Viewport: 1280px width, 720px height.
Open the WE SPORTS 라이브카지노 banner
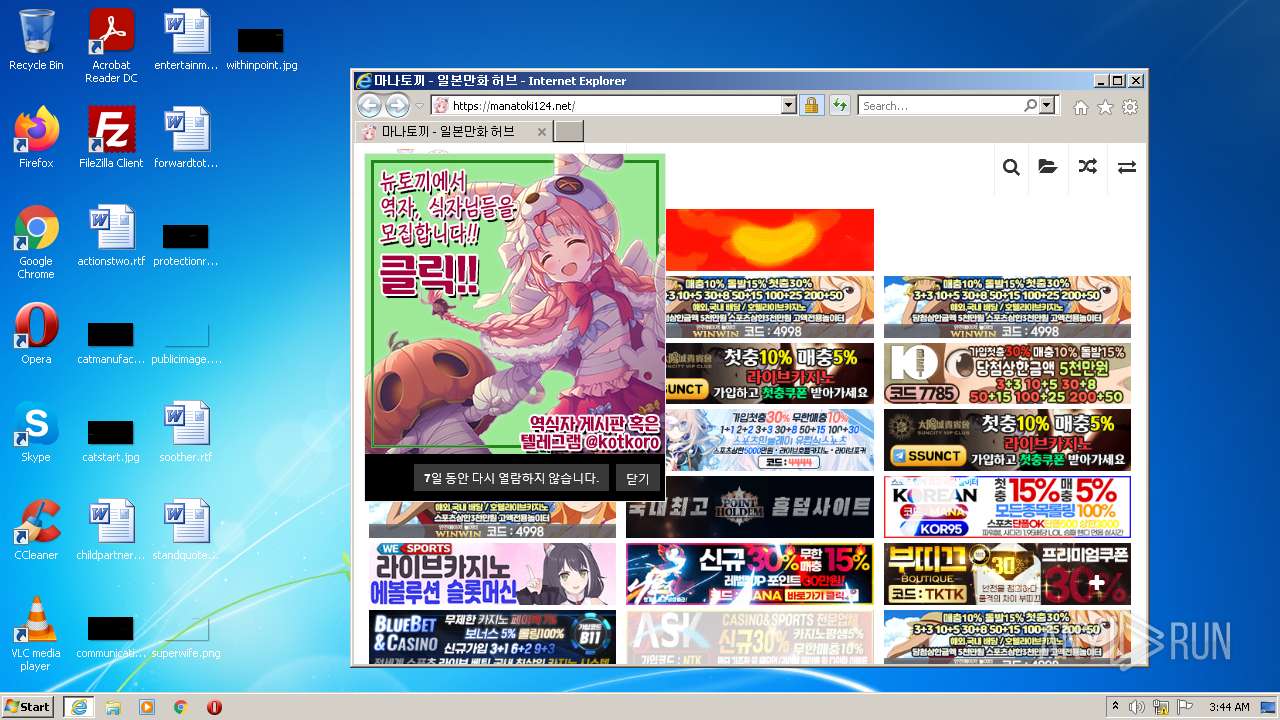(x=492, y=574)
